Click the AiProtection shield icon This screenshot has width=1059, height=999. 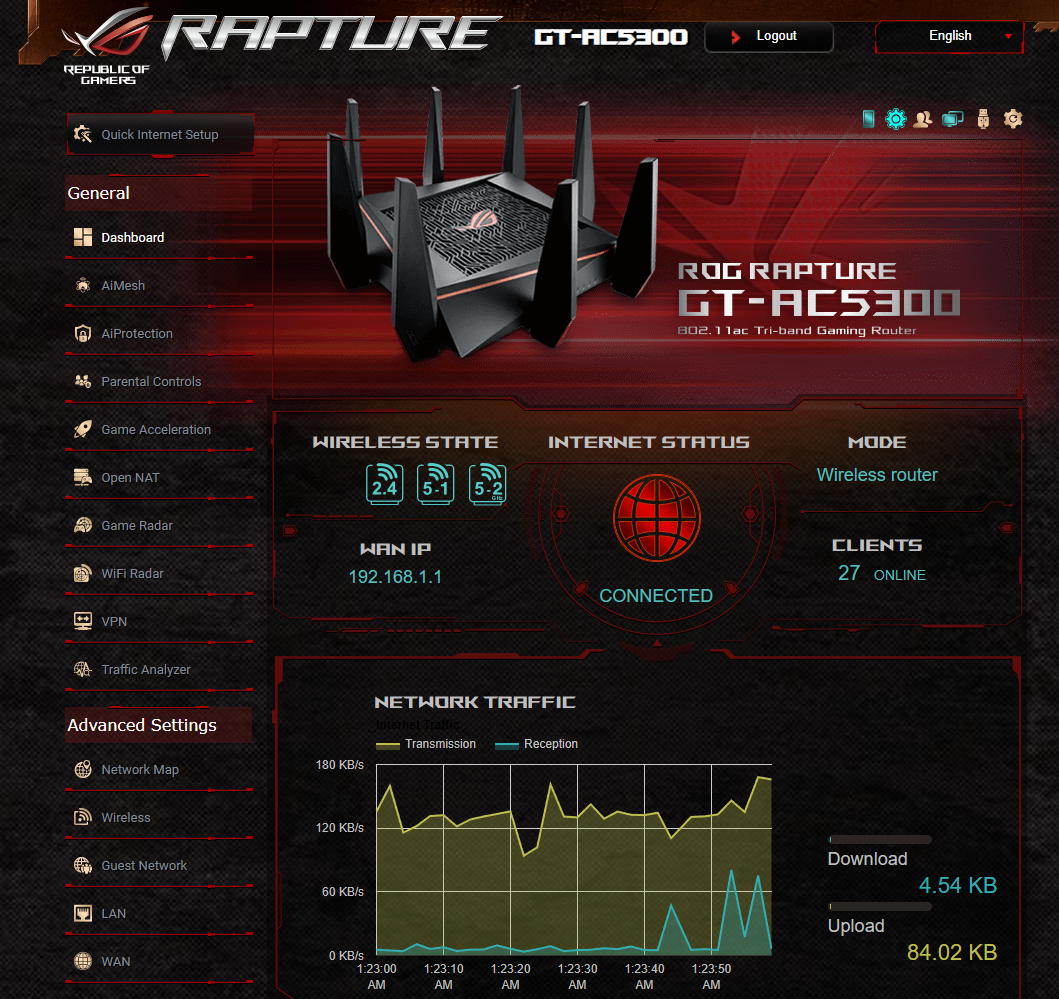click(82, 333)
